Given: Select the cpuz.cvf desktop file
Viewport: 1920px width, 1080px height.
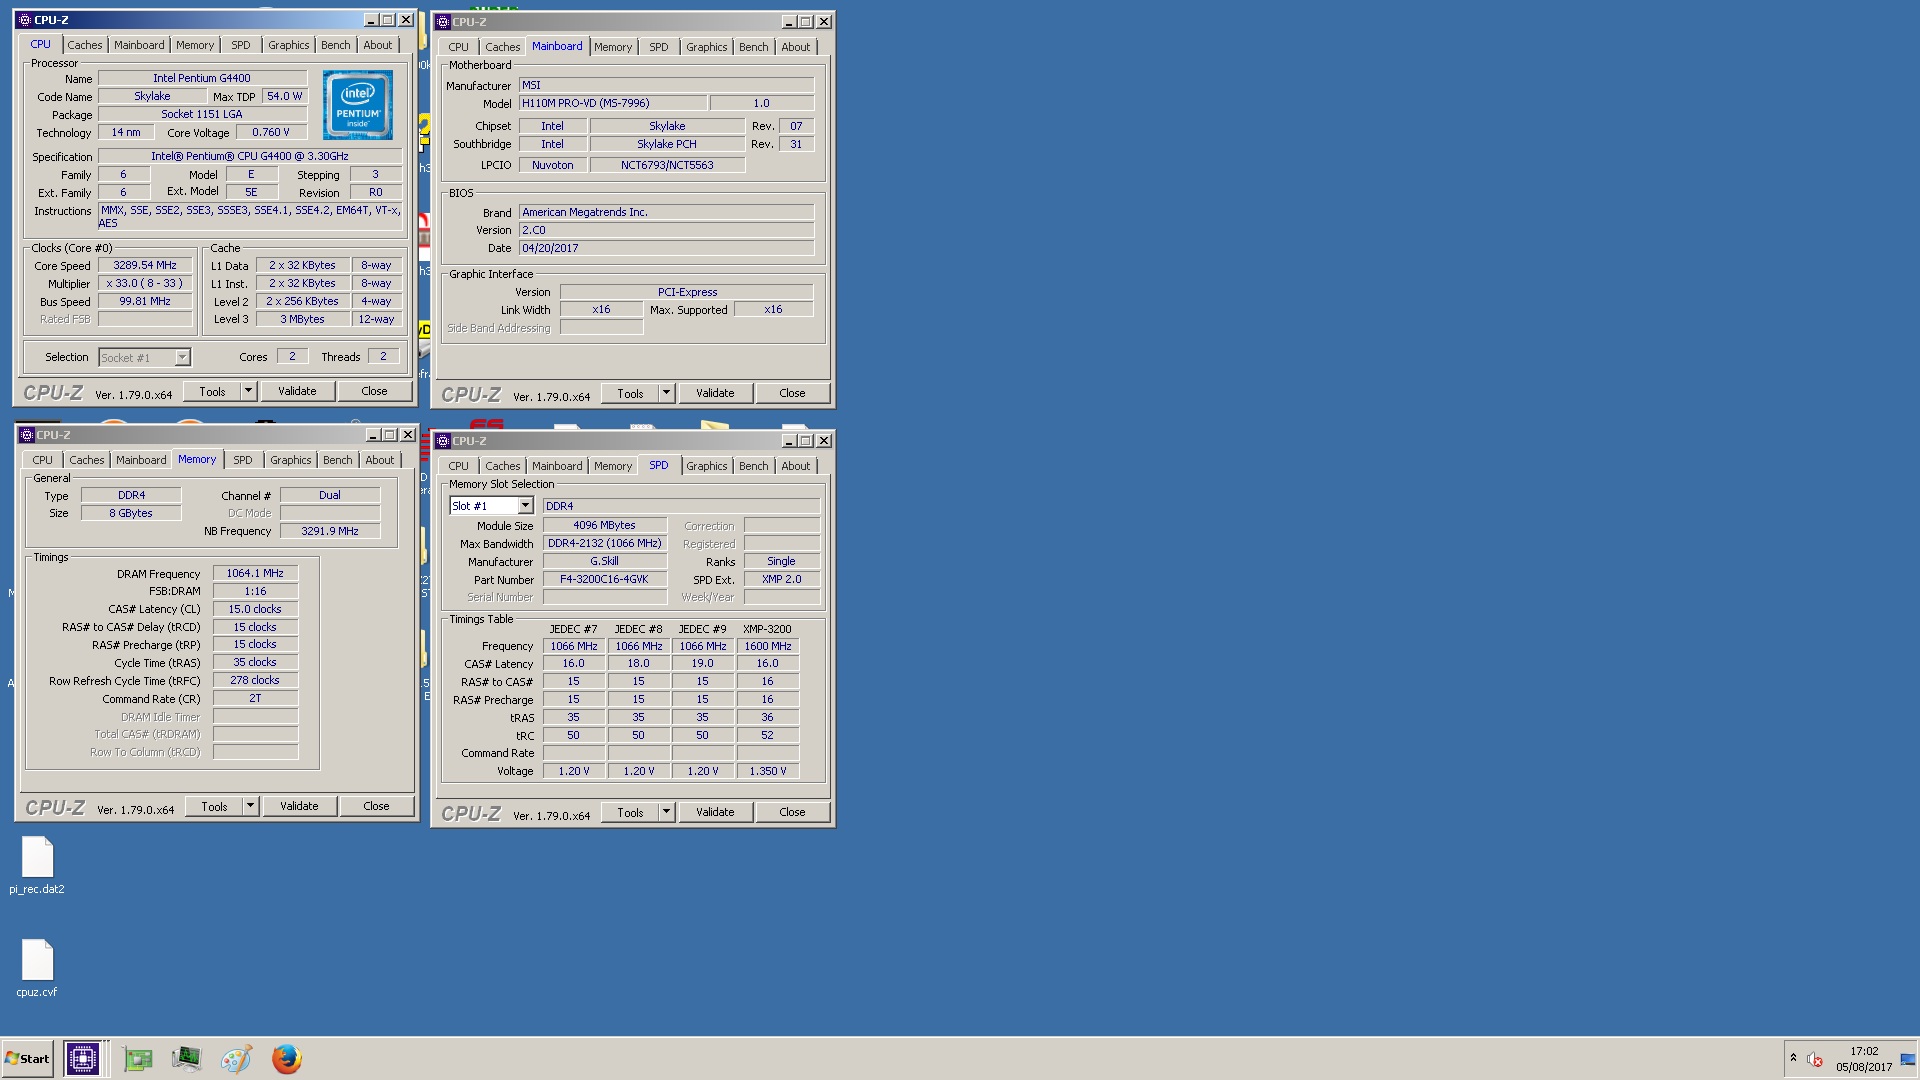Looking at the screenshot, I should point(37,968).
